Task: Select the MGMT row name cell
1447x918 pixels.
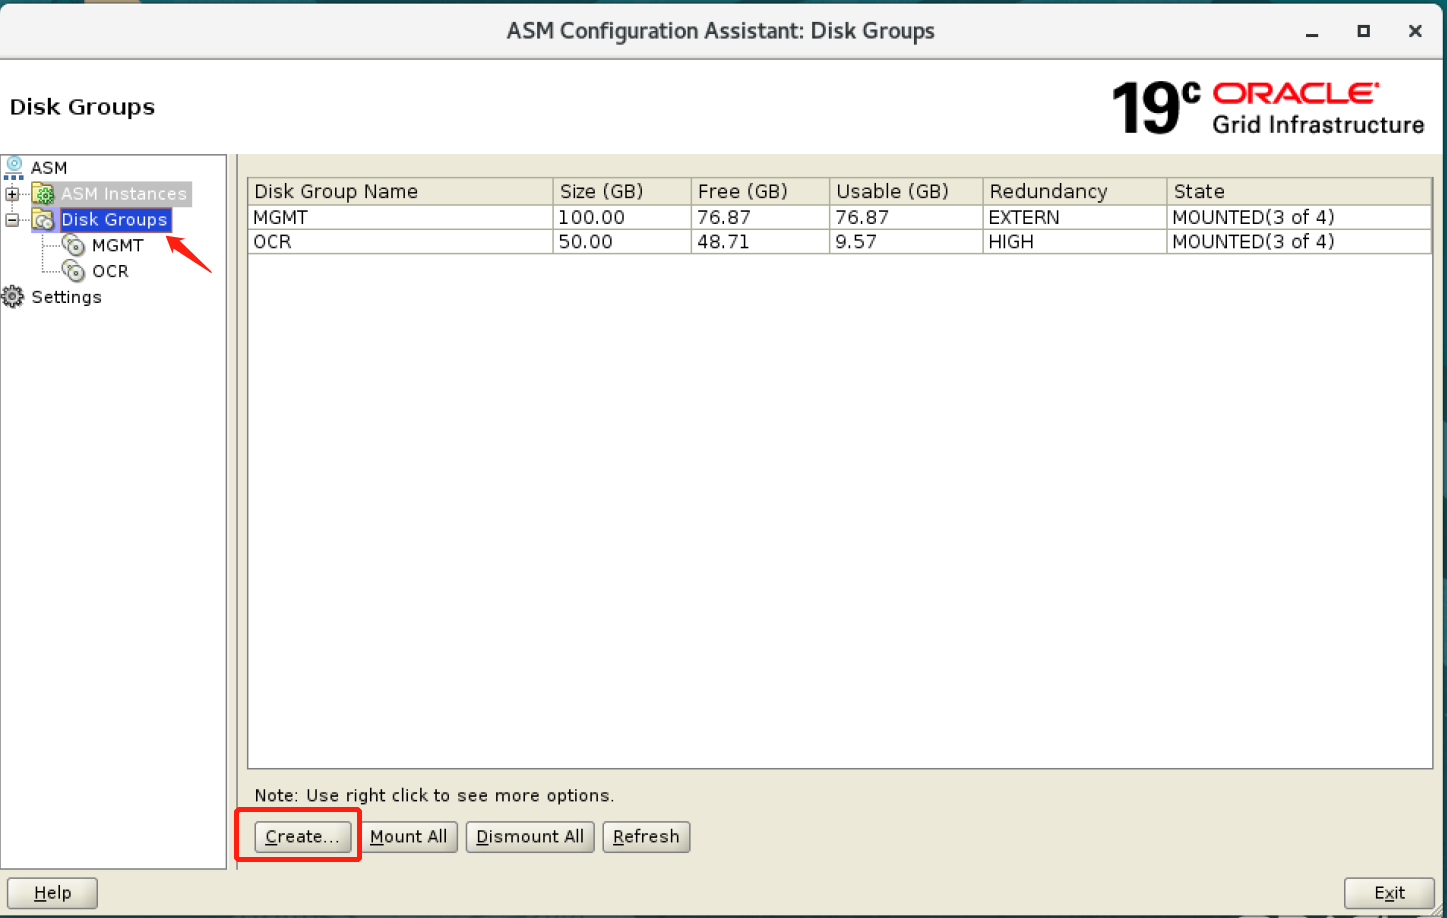Action: tap(400, 217)
